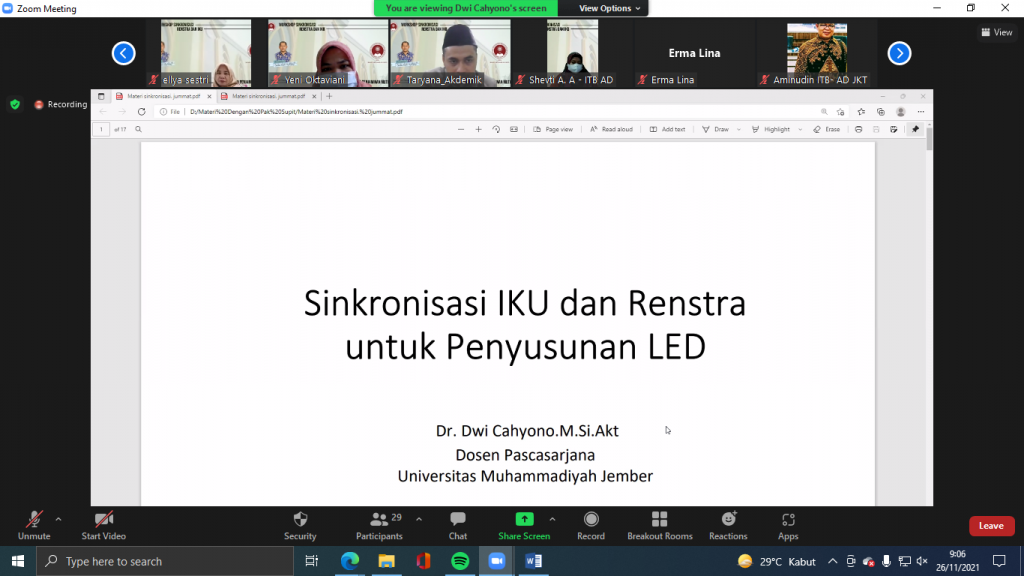Expand the Highlight color options arrow
1024x576 pixels.
(x=800, y=129)
